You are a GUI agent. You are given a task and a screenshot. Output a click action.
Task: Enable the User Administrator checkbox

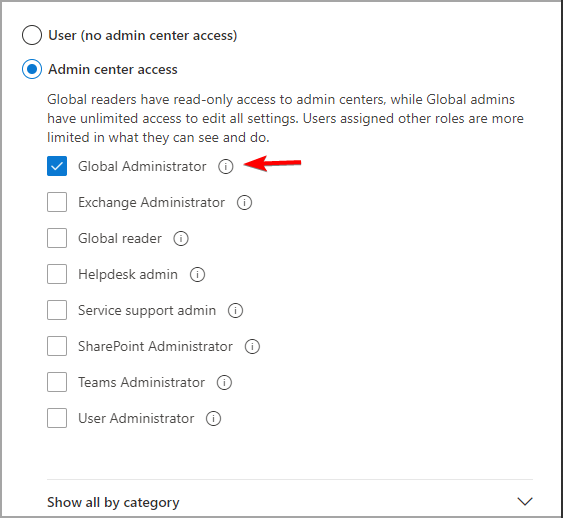click(57, 418)
